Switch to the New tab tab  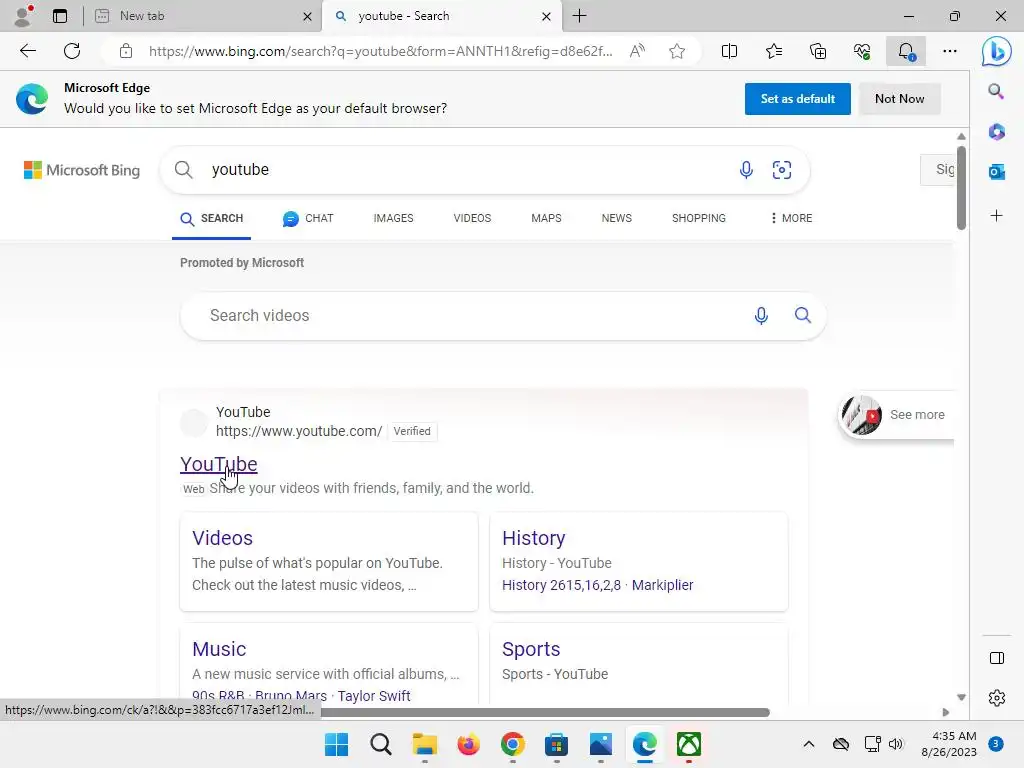(x=203, y=16)
